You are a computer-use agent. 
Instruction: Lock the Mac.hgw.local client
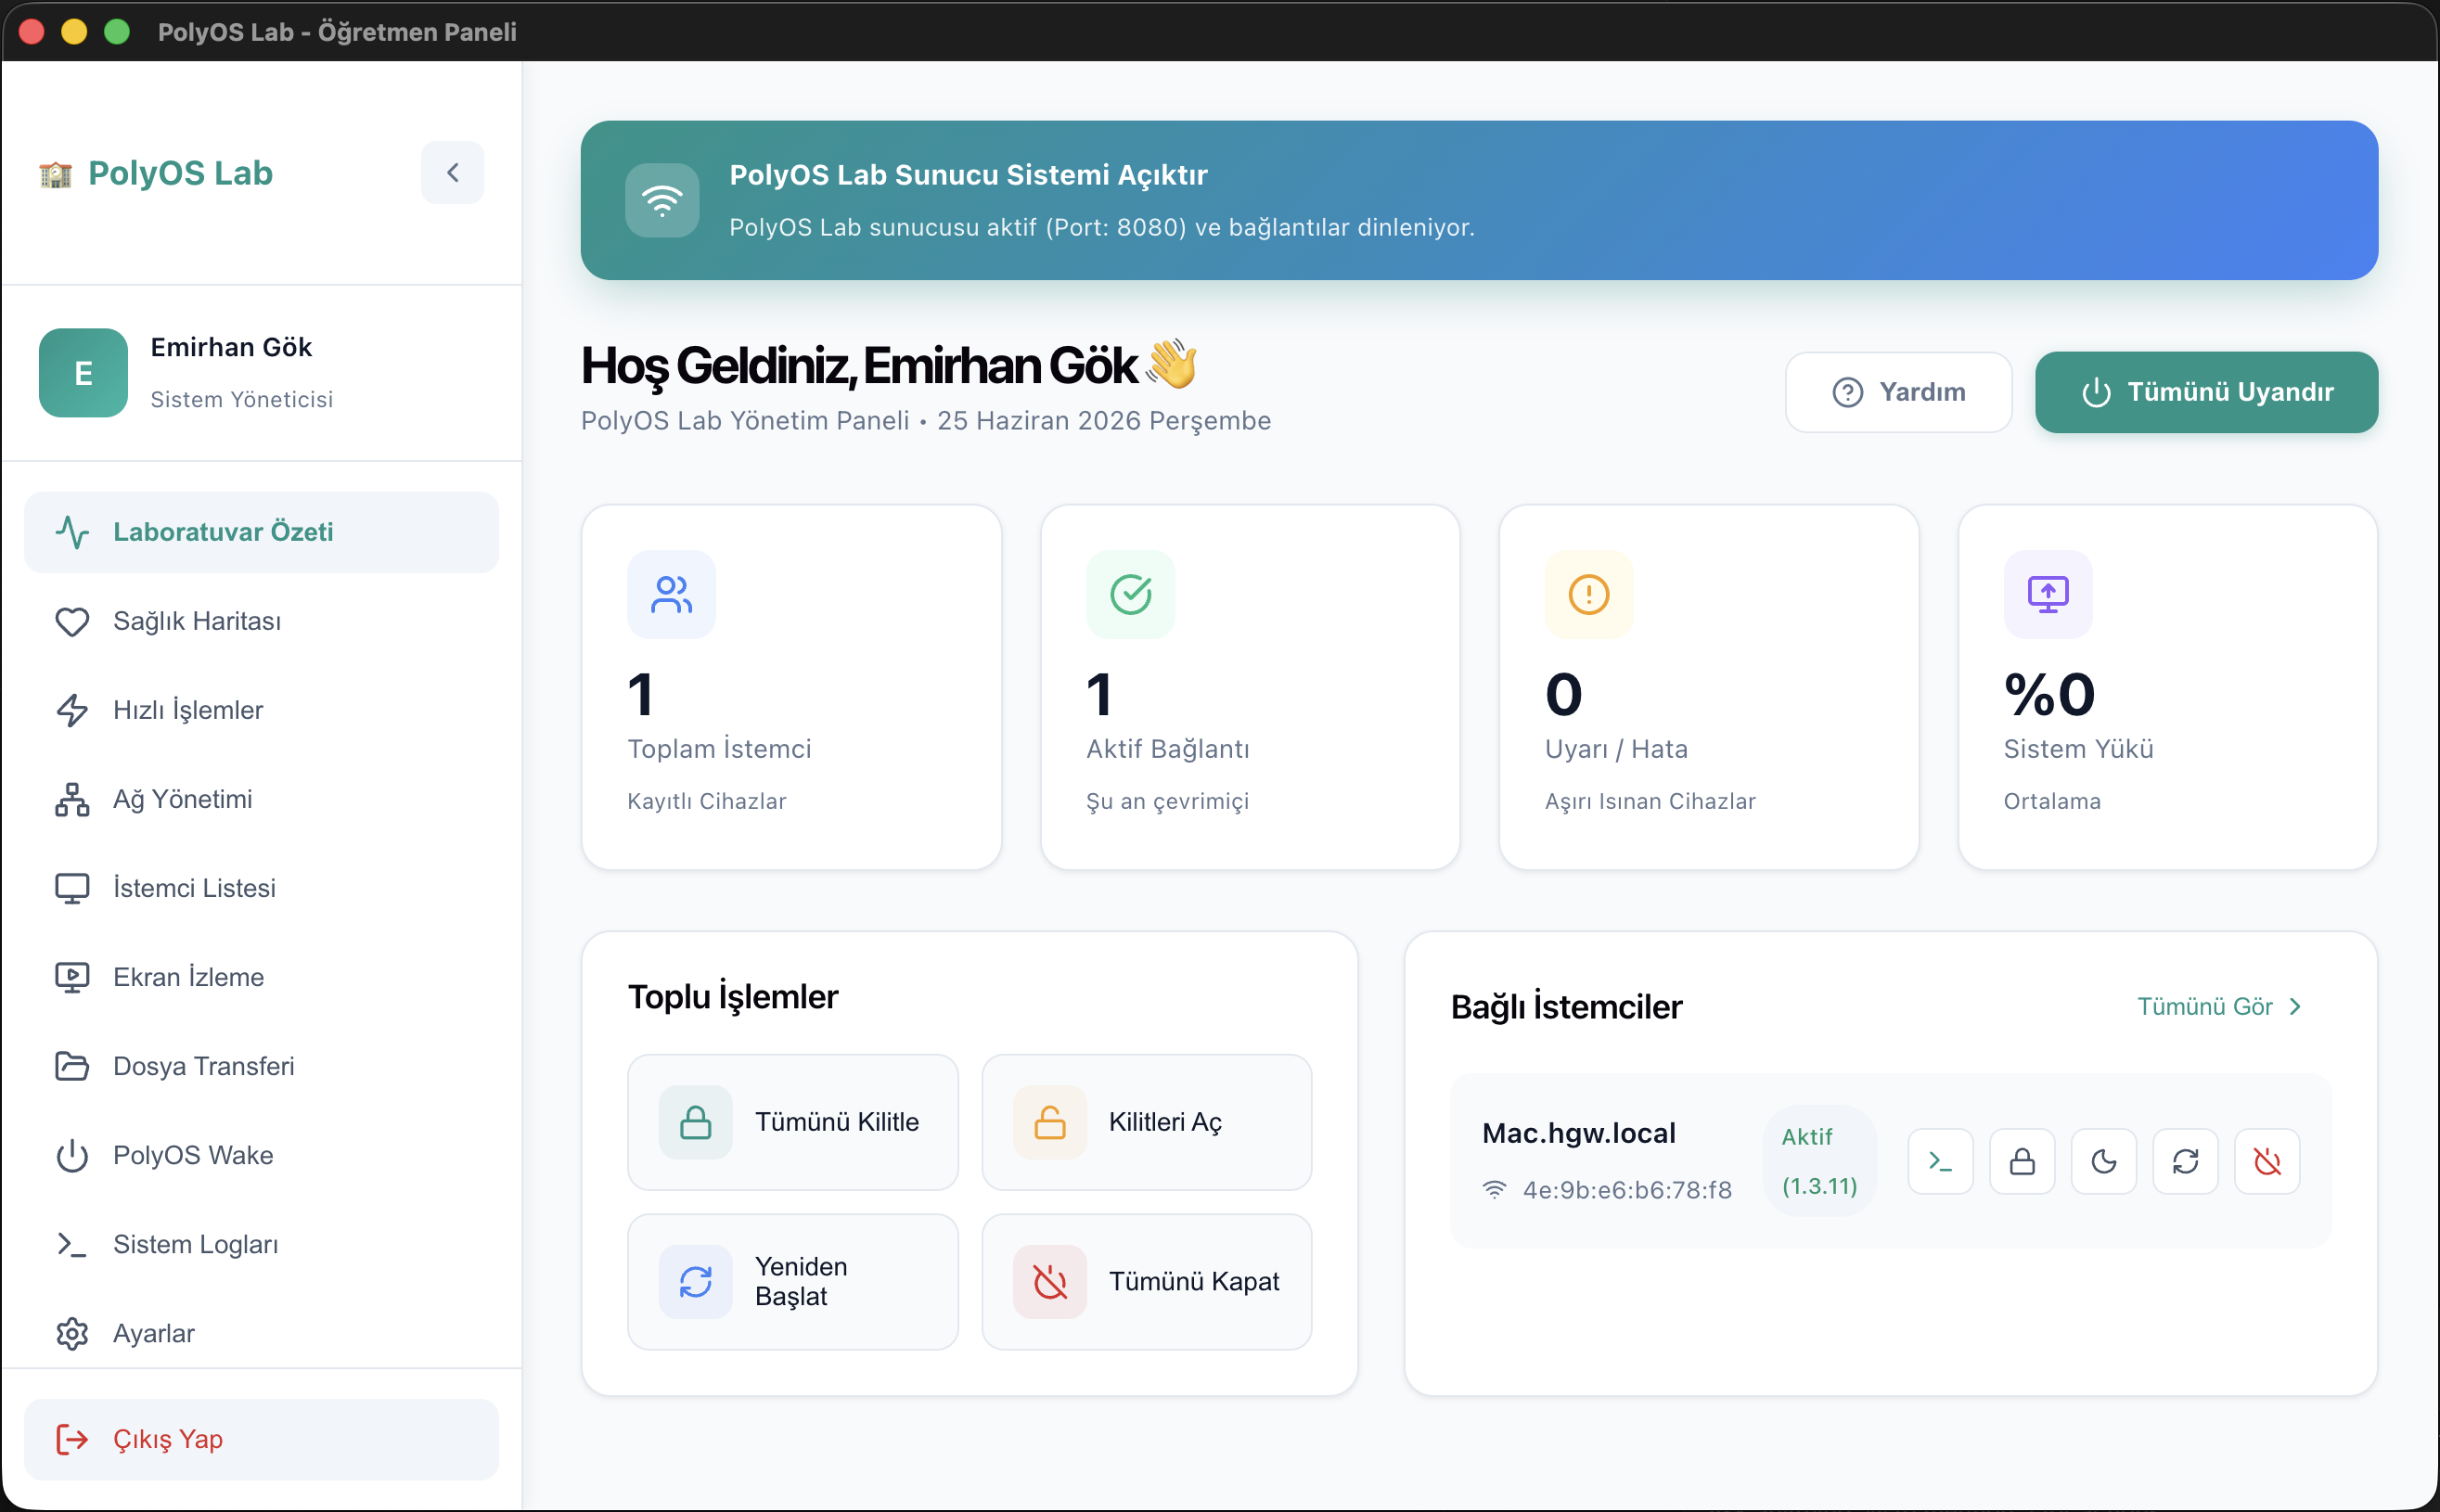pos(2022,1161)
